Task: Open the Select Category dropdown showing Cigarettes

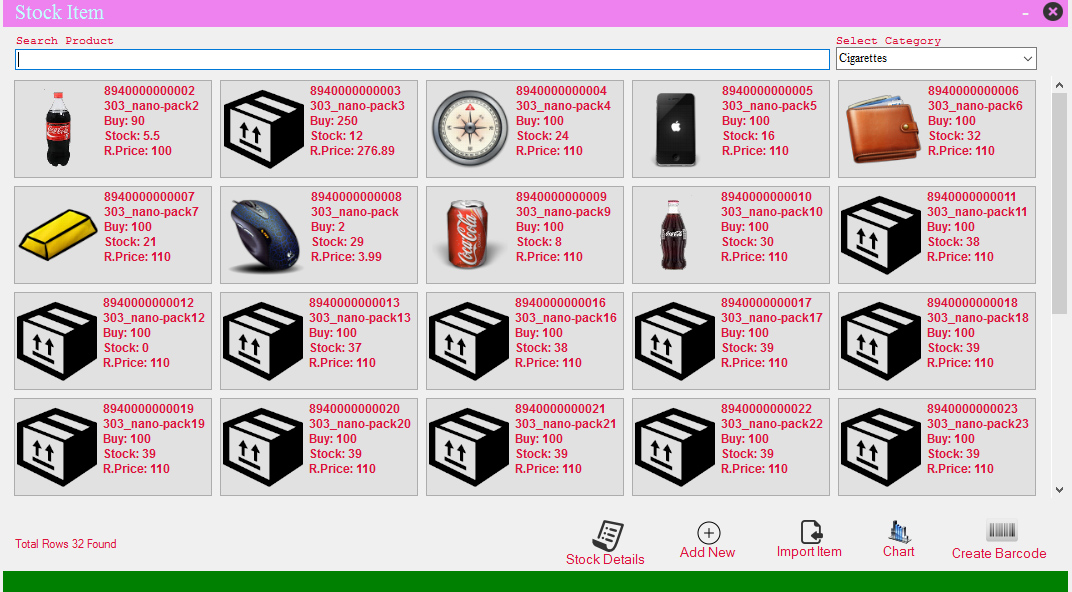Action: 936,58
